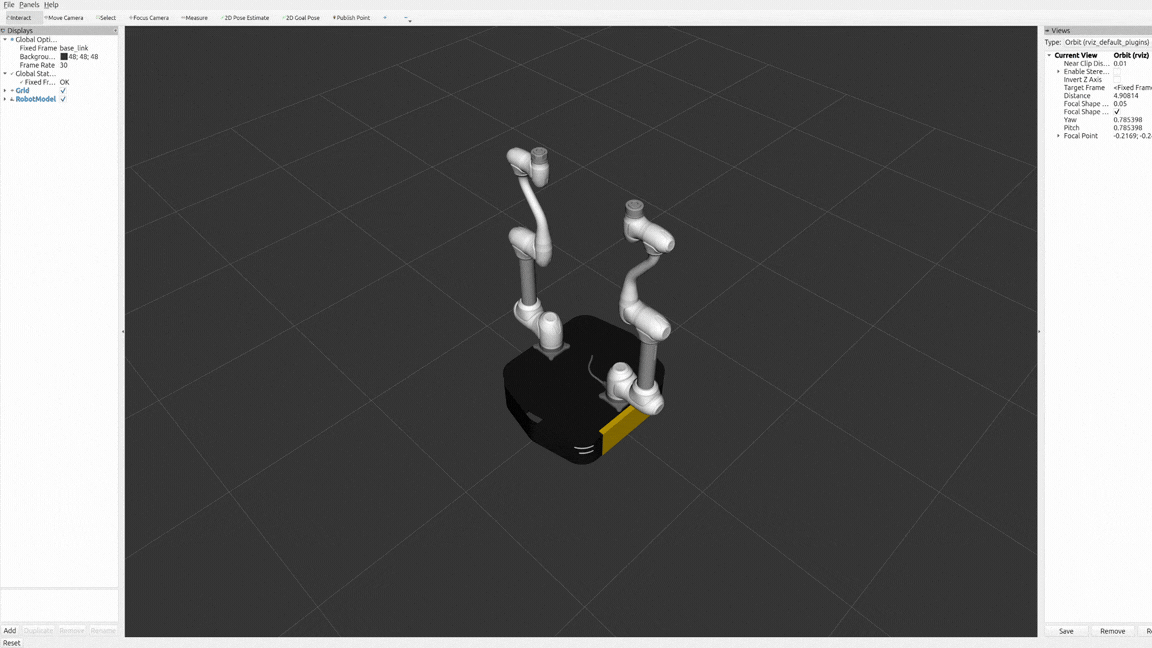
Task: Expand the Focal Point property
Action: pyautogui.click(x=1058, y=136)
